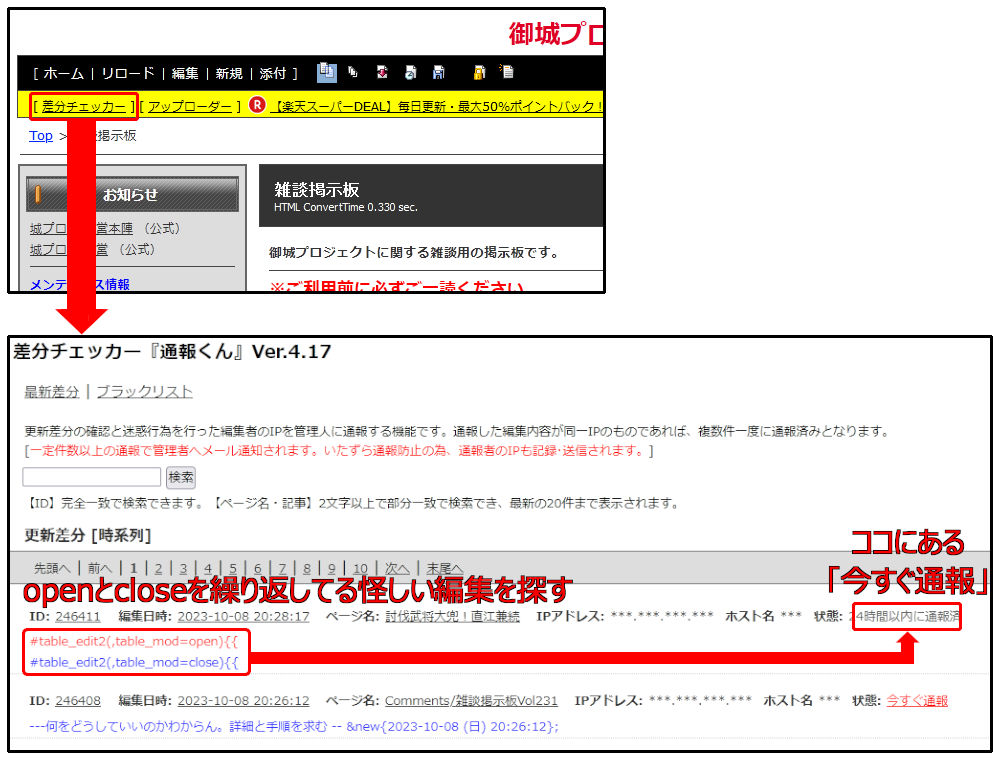Click the floppy-disk style toolbar icon
This screenshot has width=1000, height=763.
(438, 72)
